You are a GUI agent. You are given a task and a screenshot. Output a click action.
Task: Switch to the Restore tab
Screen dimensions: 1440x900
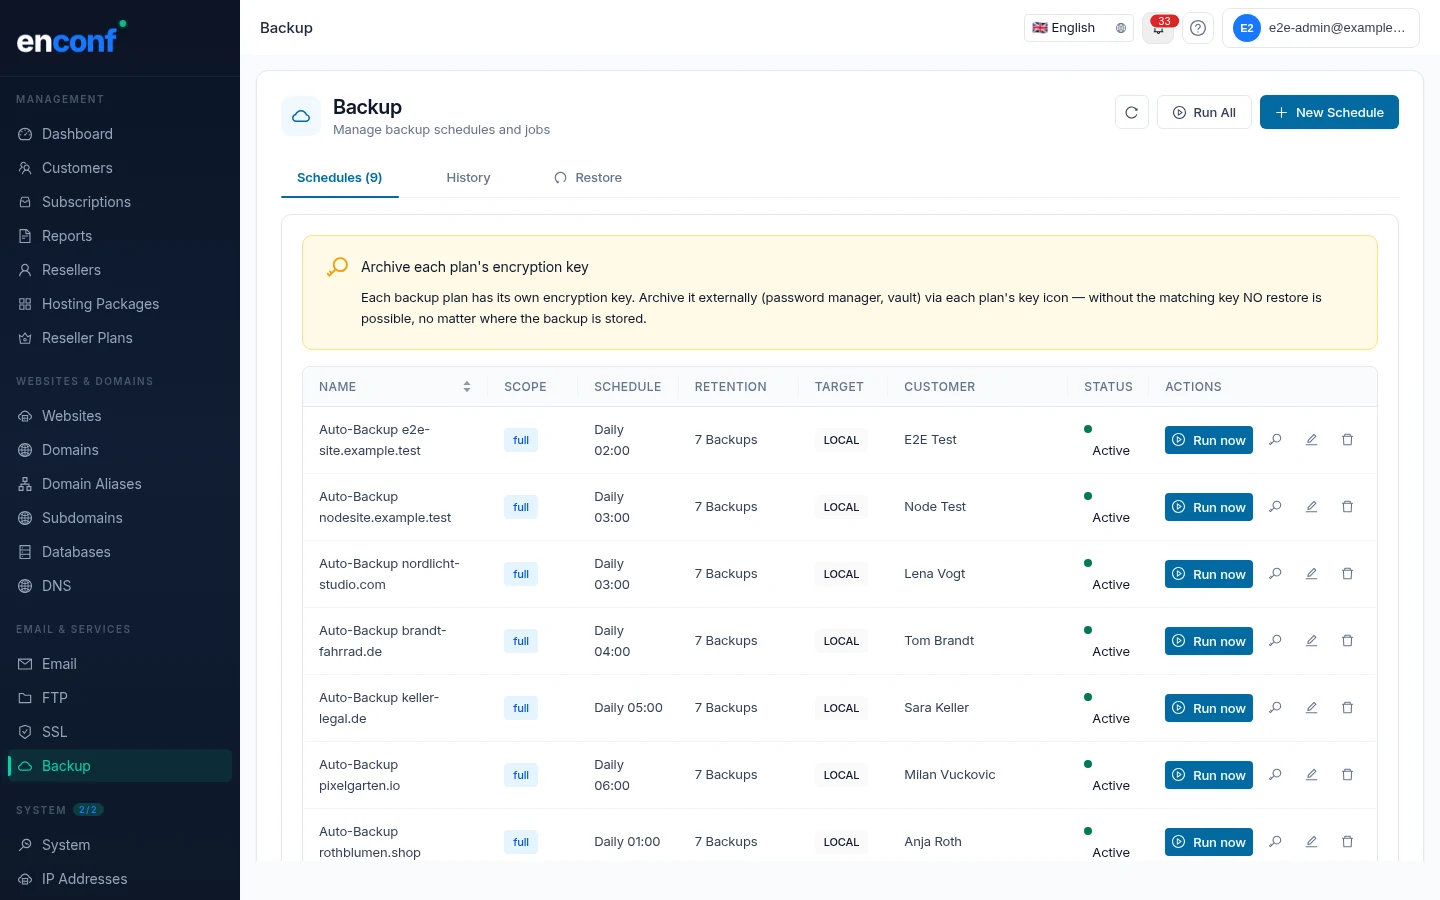coord(588,178)
